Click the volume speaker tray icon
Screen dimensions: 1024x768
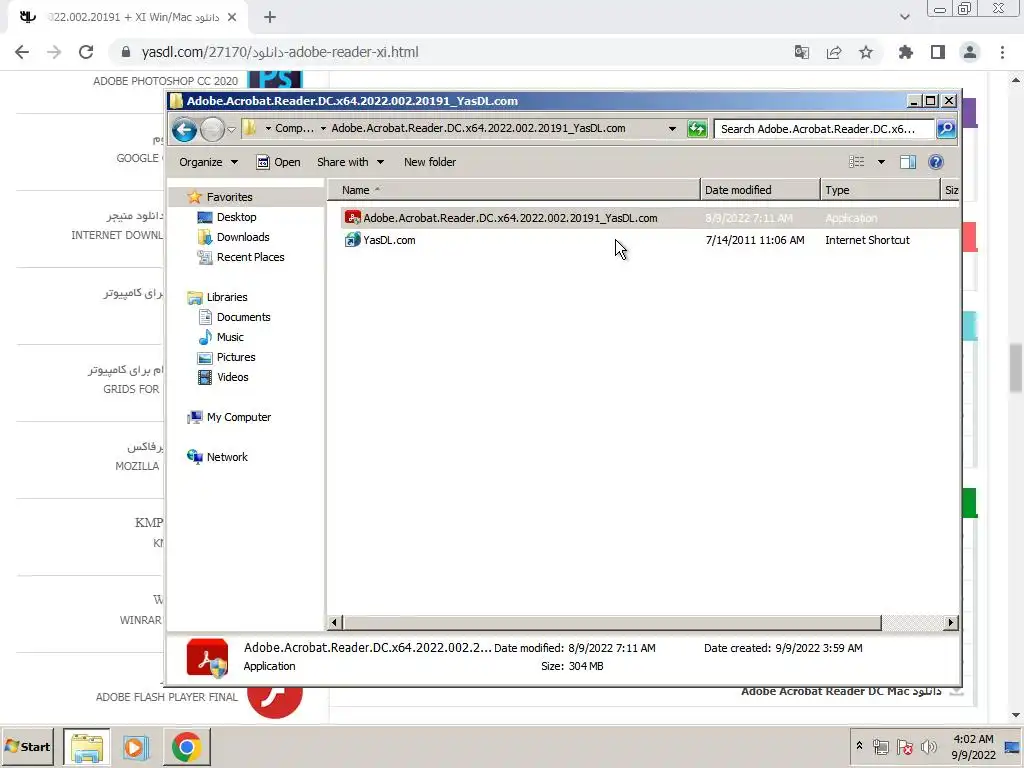pos(929,746)
